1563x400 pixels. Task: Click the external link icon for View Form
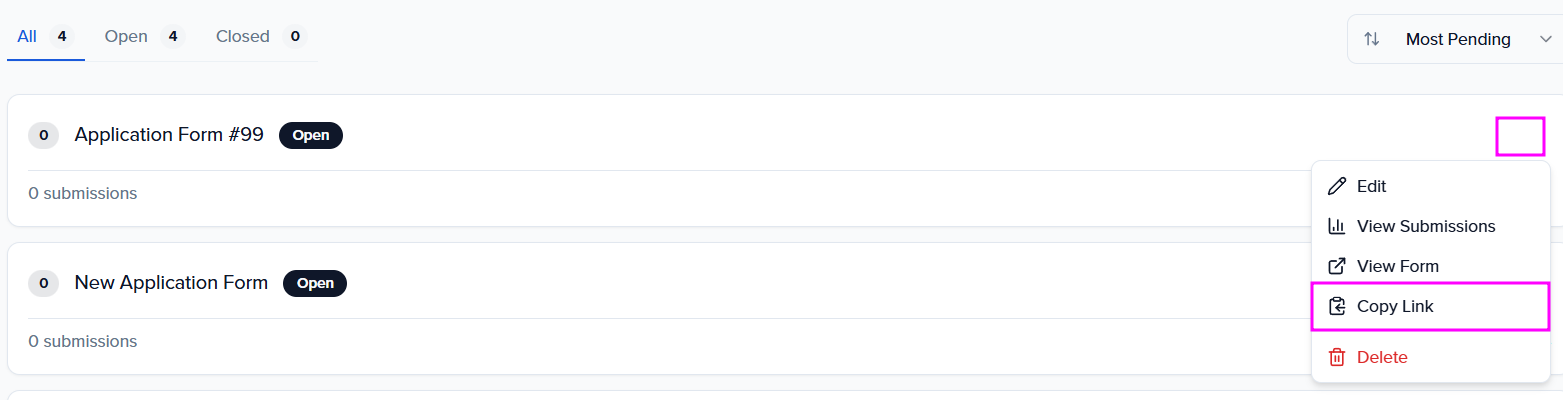pyautogui.click(x=1336, y=267)
